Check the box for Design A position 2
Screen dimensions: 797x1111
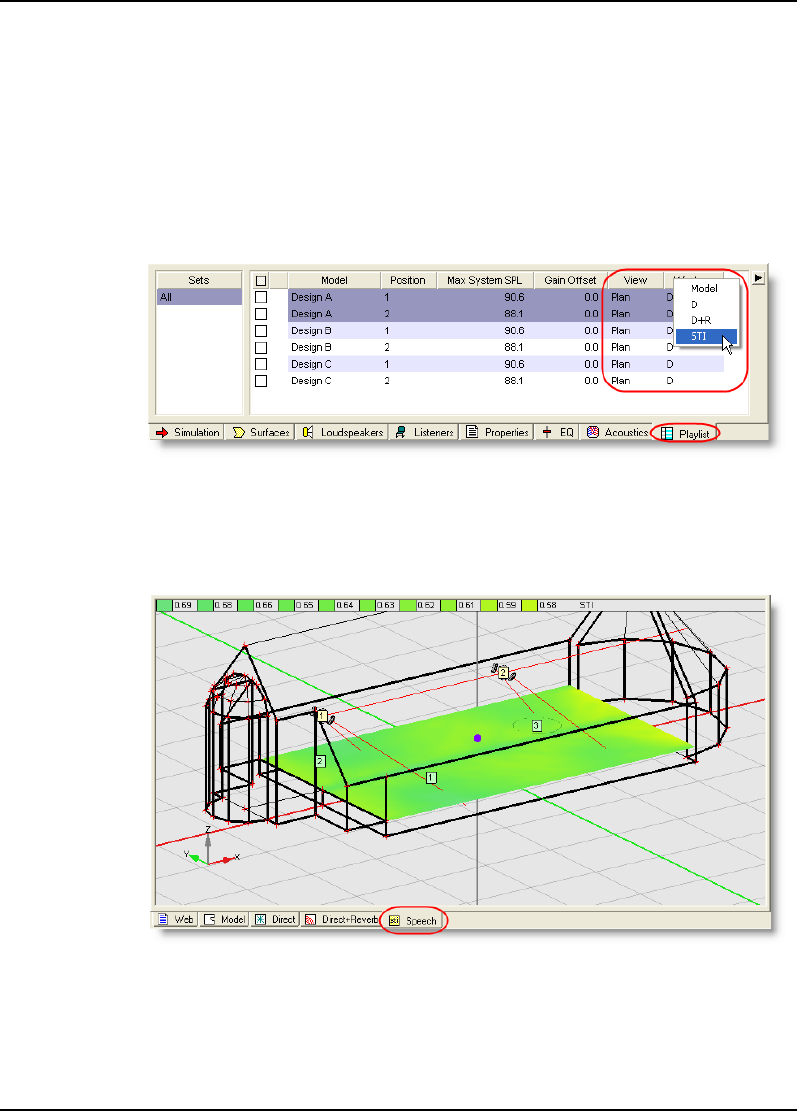tap(261, 314)
